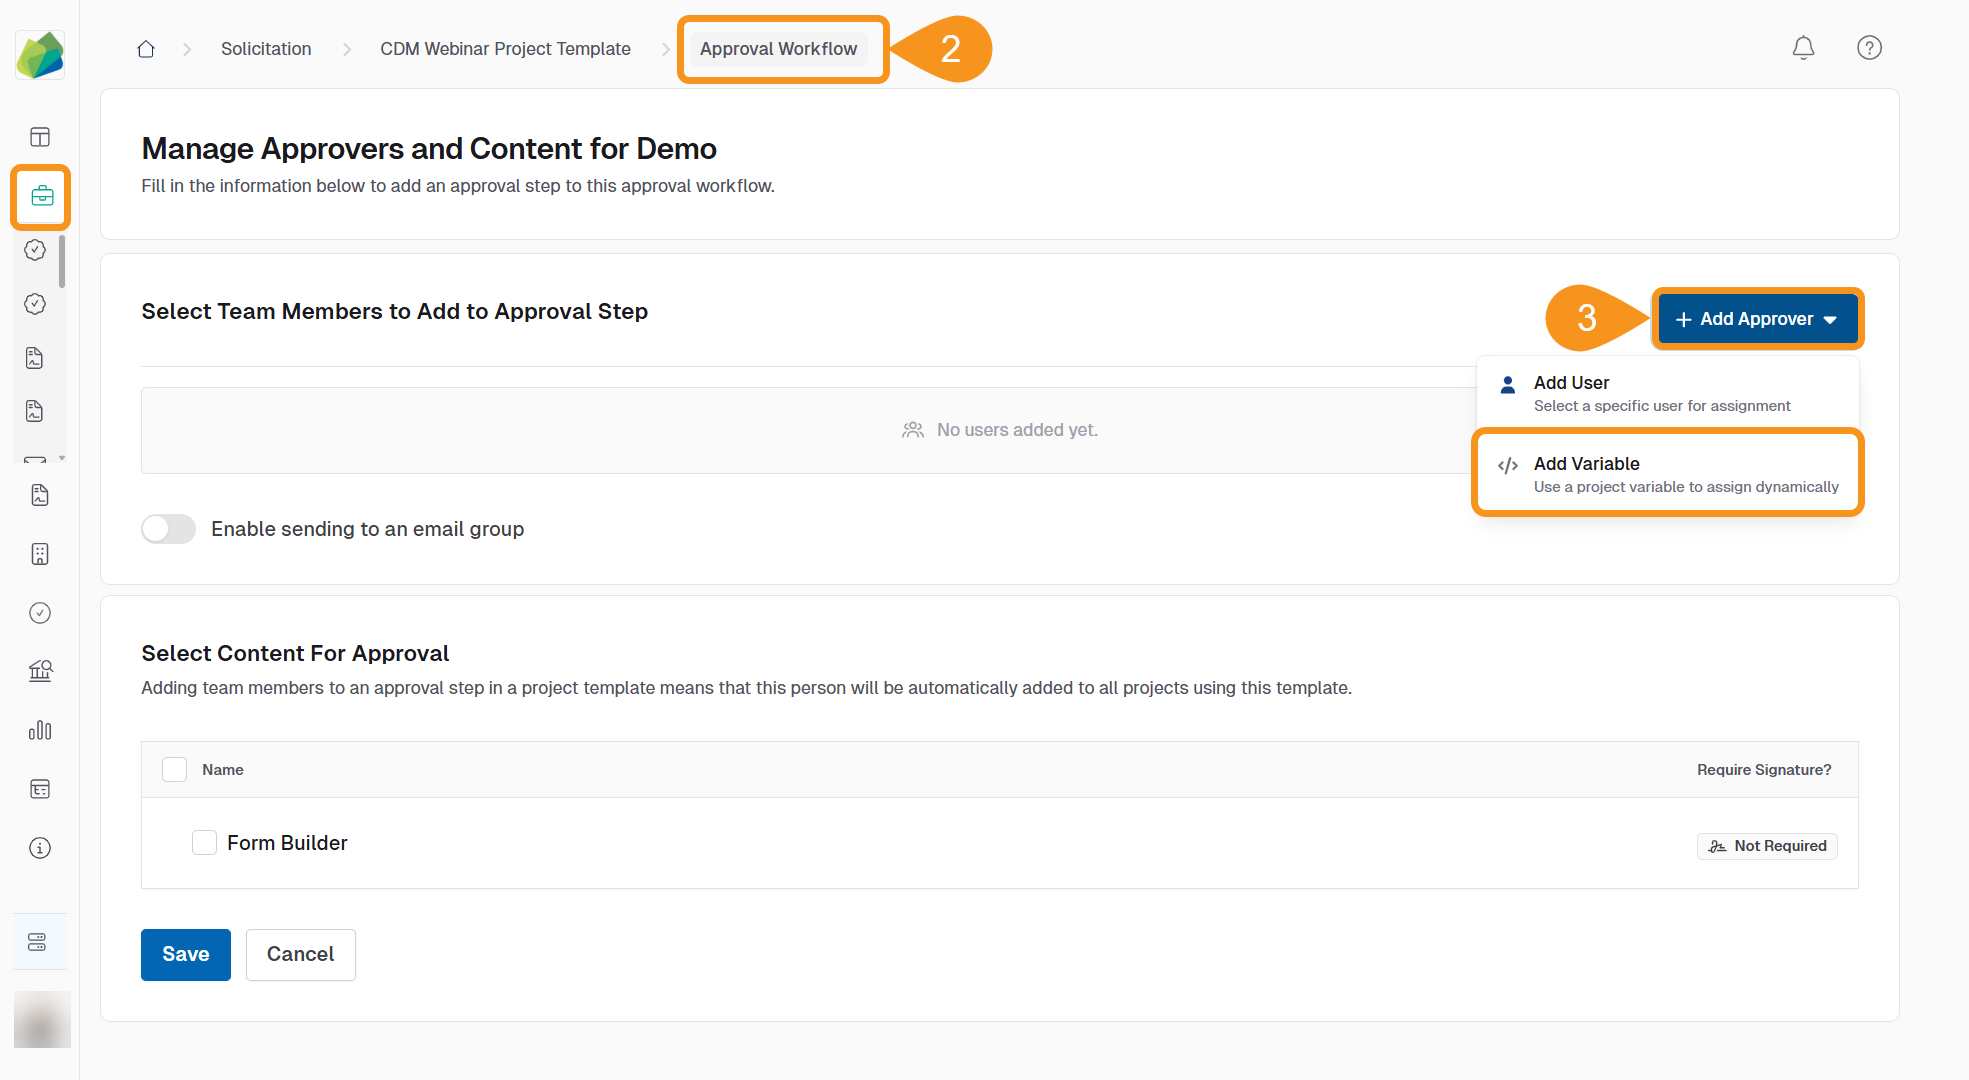This screenshot has height=1080, width=1969.
Task: Click the info circle sidebar icon
Action: click(40, 848)
